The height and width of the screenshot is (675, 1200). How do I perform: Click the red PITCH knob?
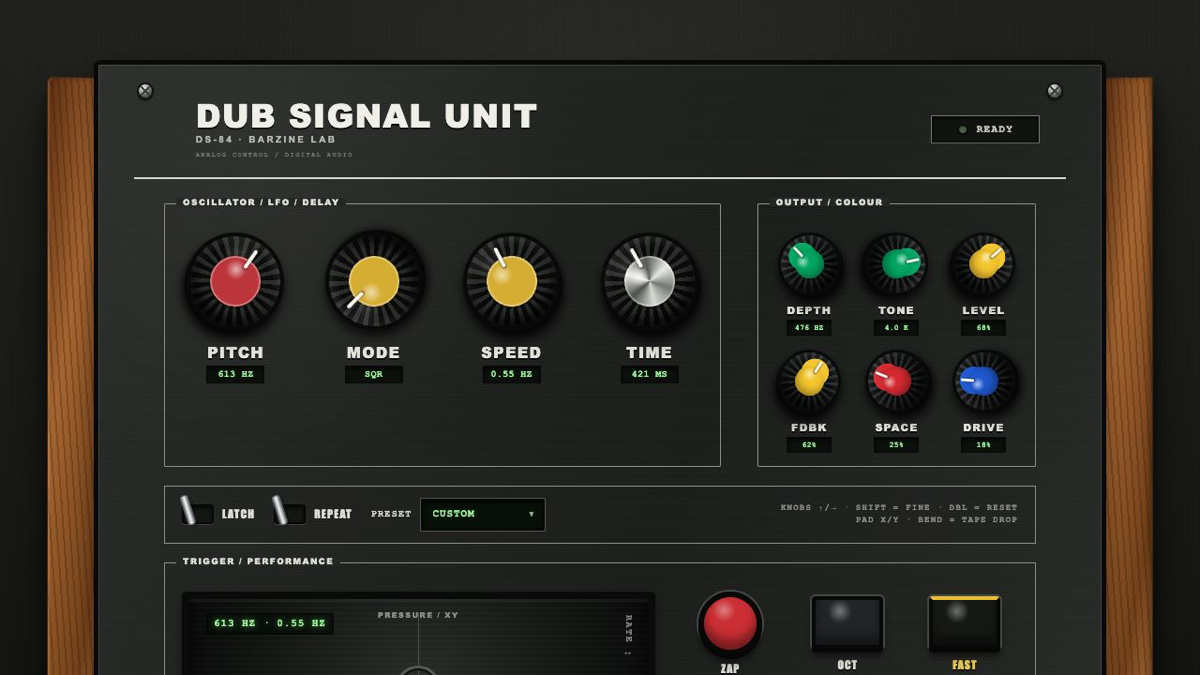[x=235, y=281]
